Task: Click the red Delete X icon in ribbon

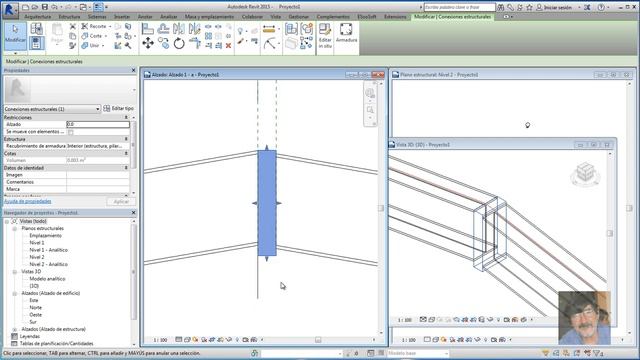Action: pos(229,46)
